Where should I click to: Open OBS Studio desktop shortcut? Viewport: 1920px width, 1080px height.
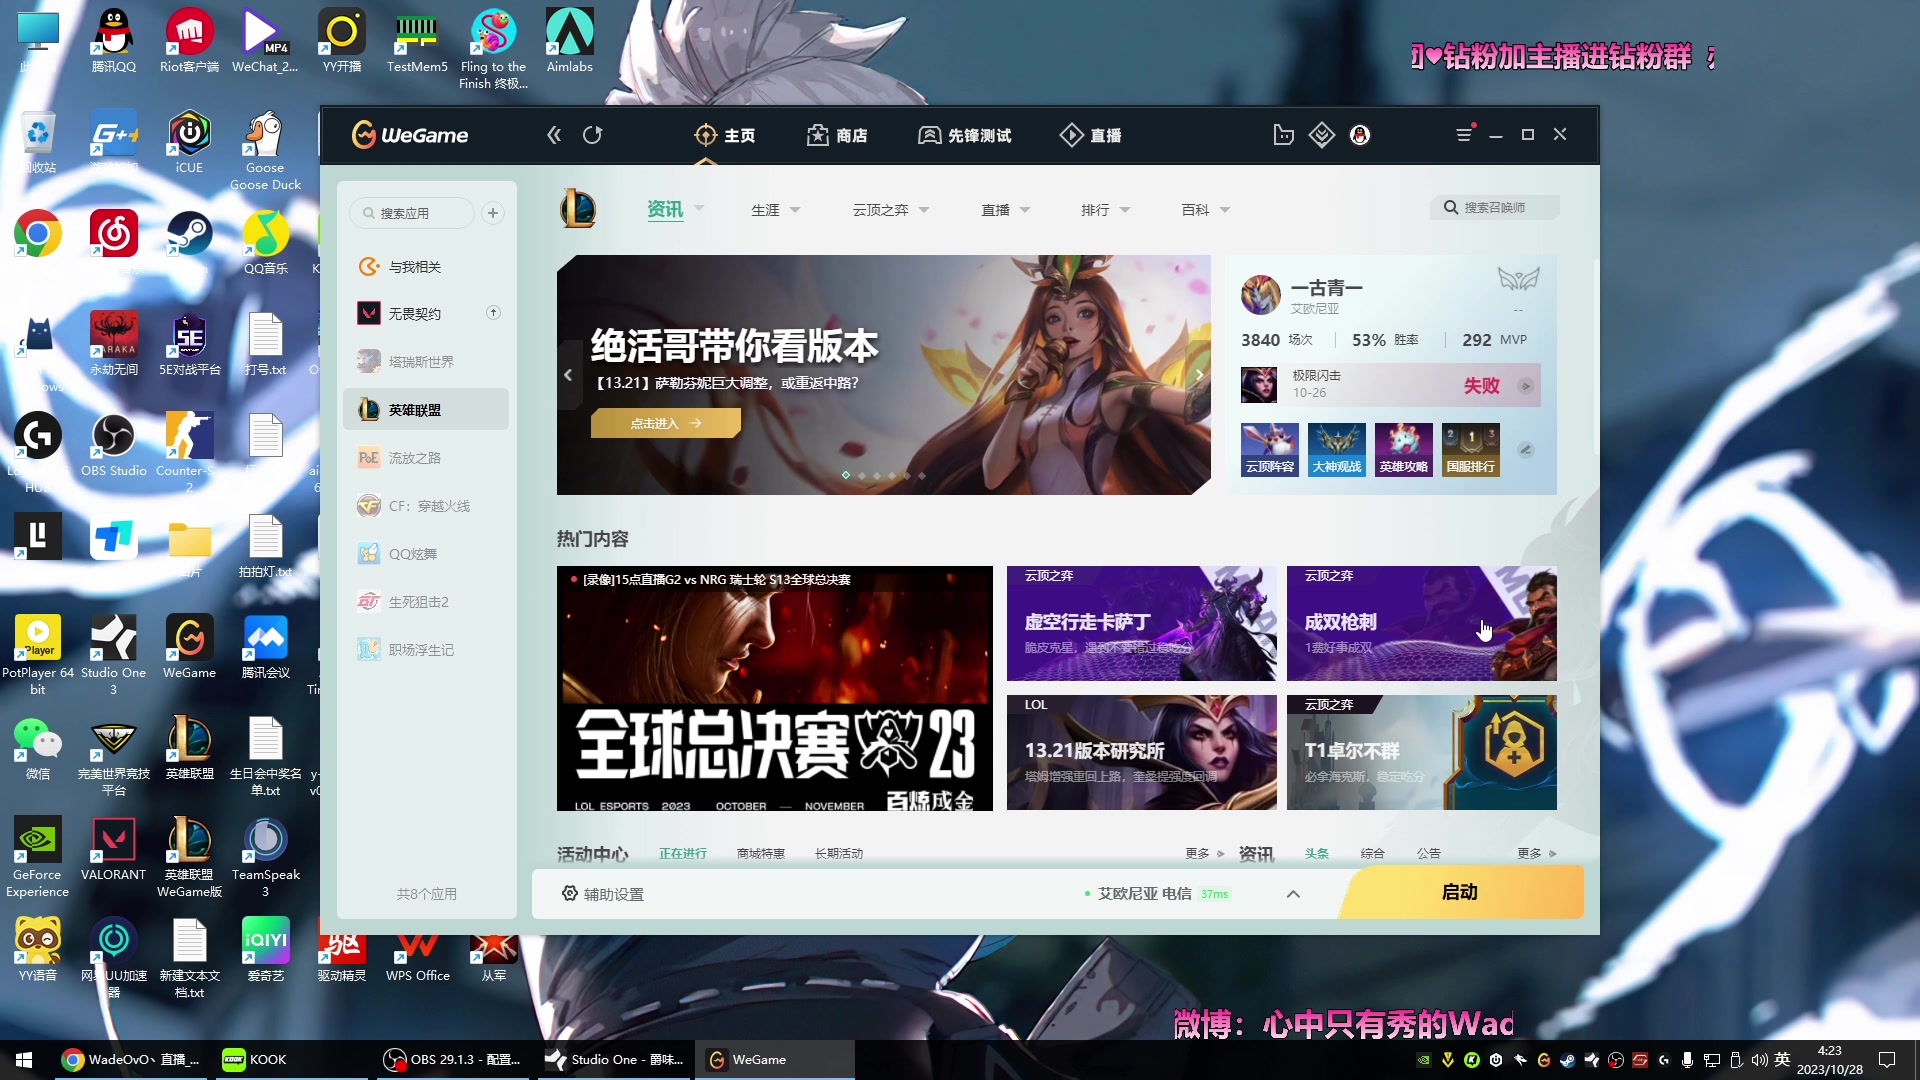[x=113, y=445]
